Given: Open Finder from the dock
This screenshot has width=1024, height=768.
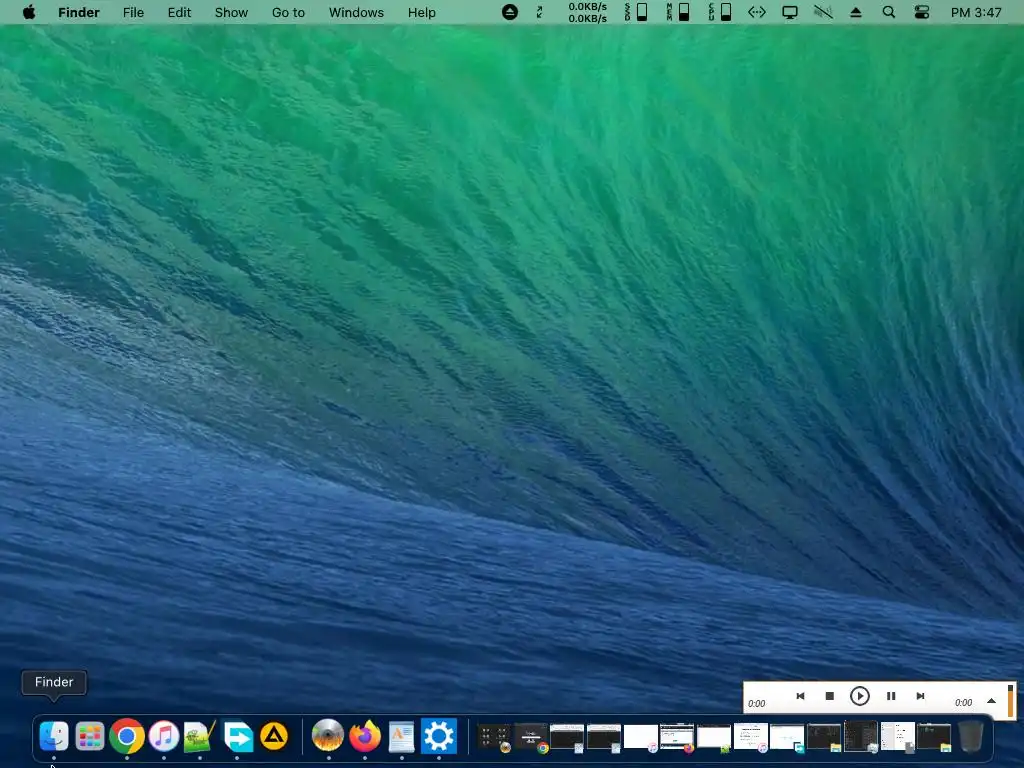Looking at the screenshot, I should coord(54,736).
